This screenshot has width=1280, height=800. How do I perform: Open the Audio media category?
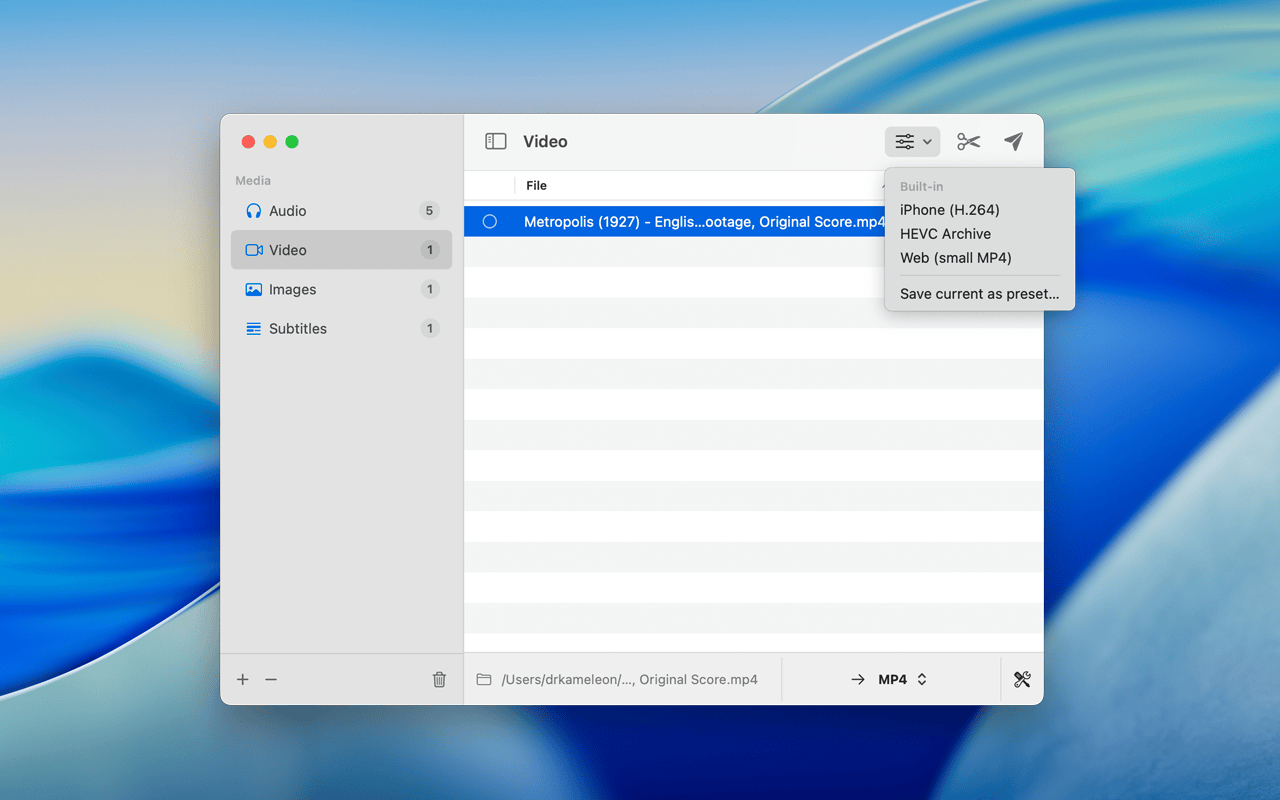coord(341,211)
